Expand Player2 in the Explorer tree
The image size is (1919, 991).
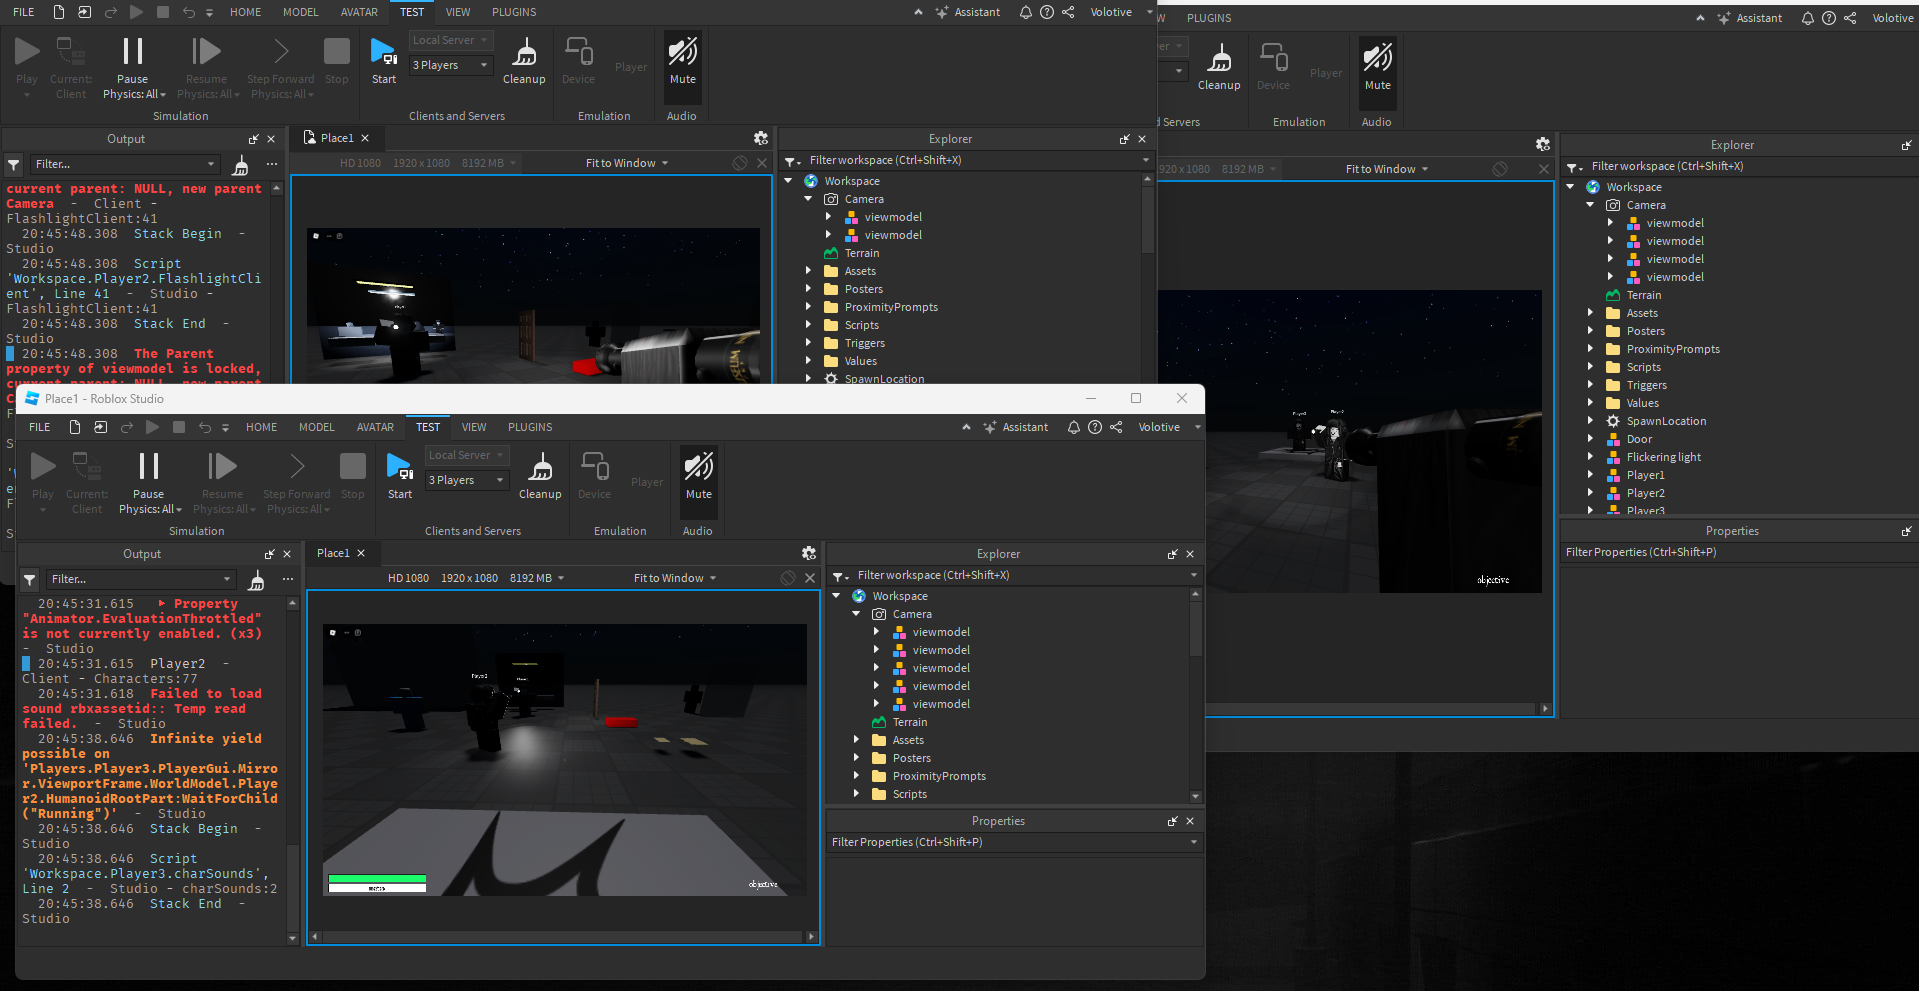pyautogui.click(x=1592, y=493)
